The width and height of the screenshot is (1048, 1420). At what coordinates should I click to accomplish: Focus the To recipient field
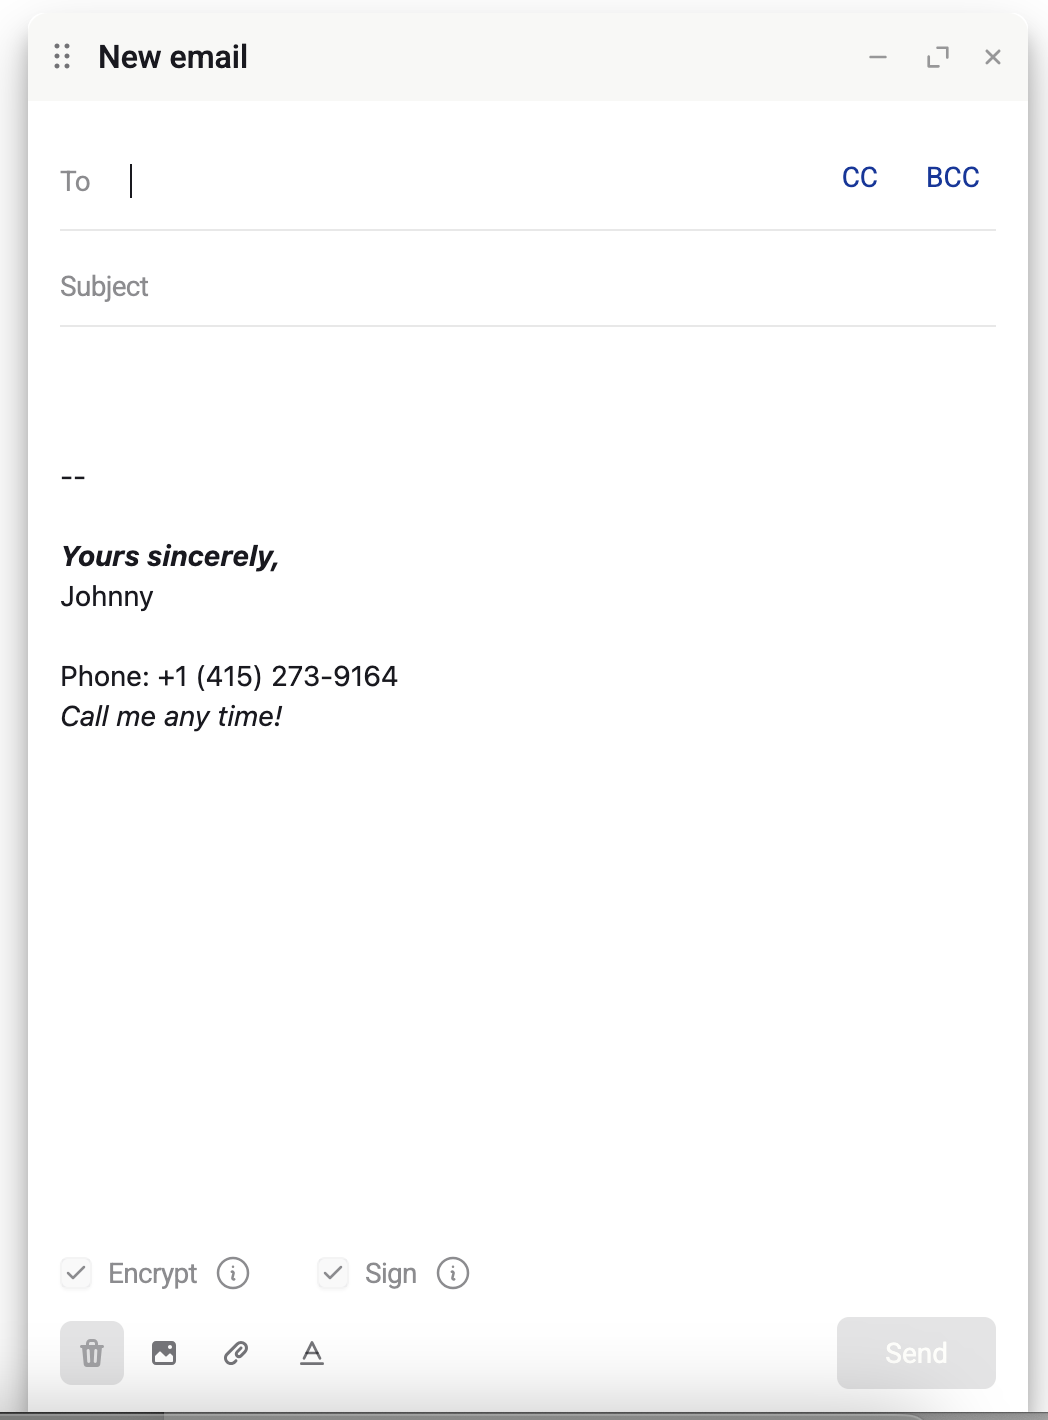[x=470, y=181]
